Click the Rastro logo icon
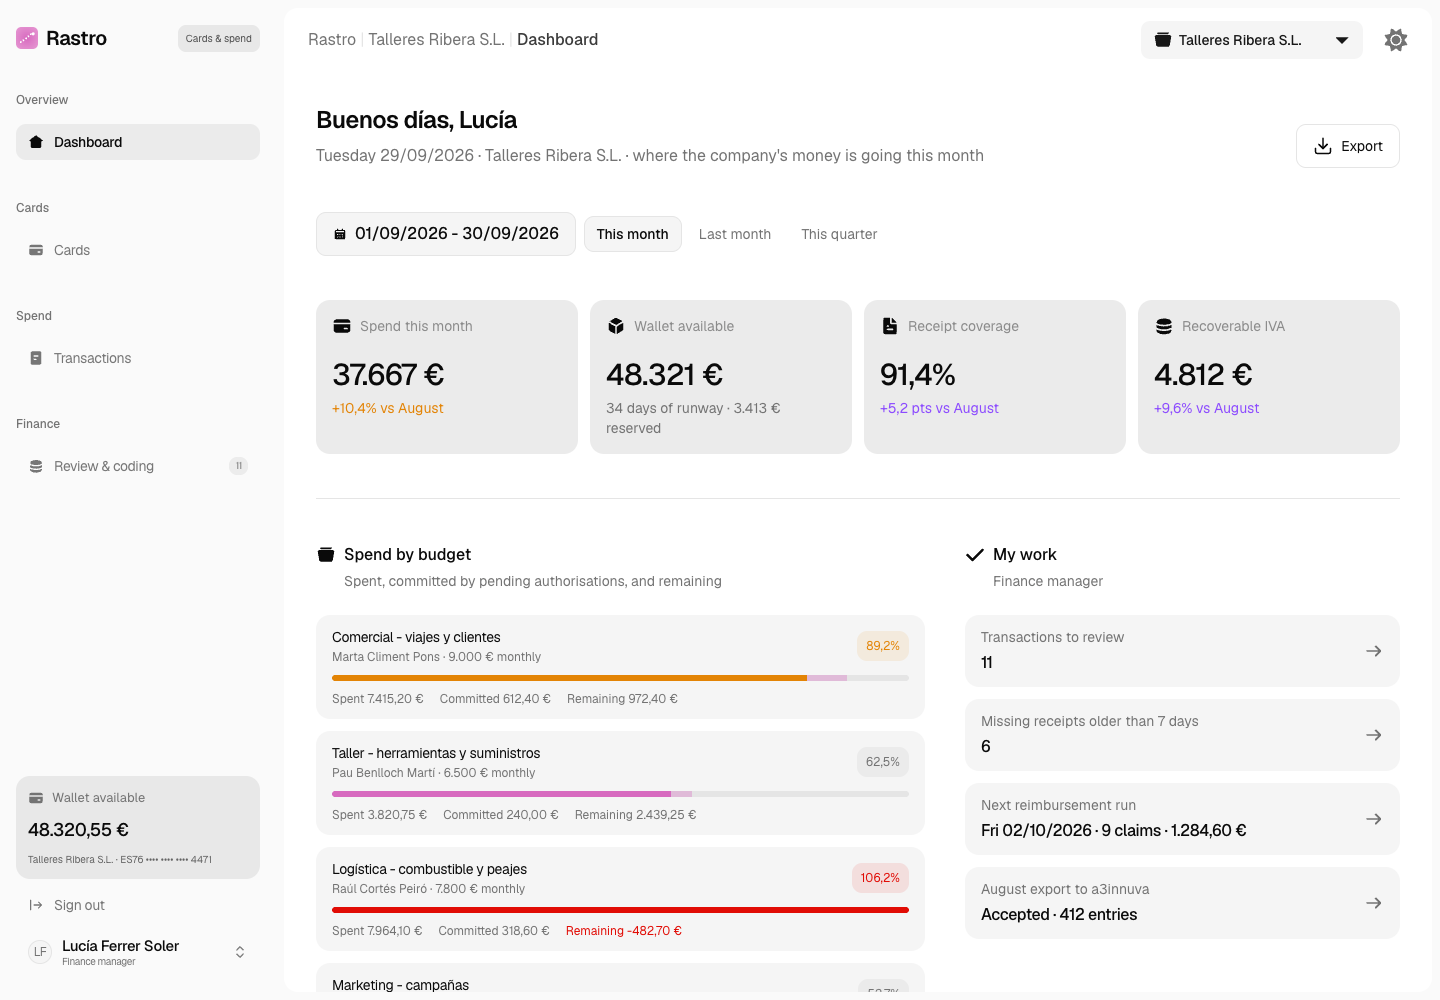 (27, 38)
